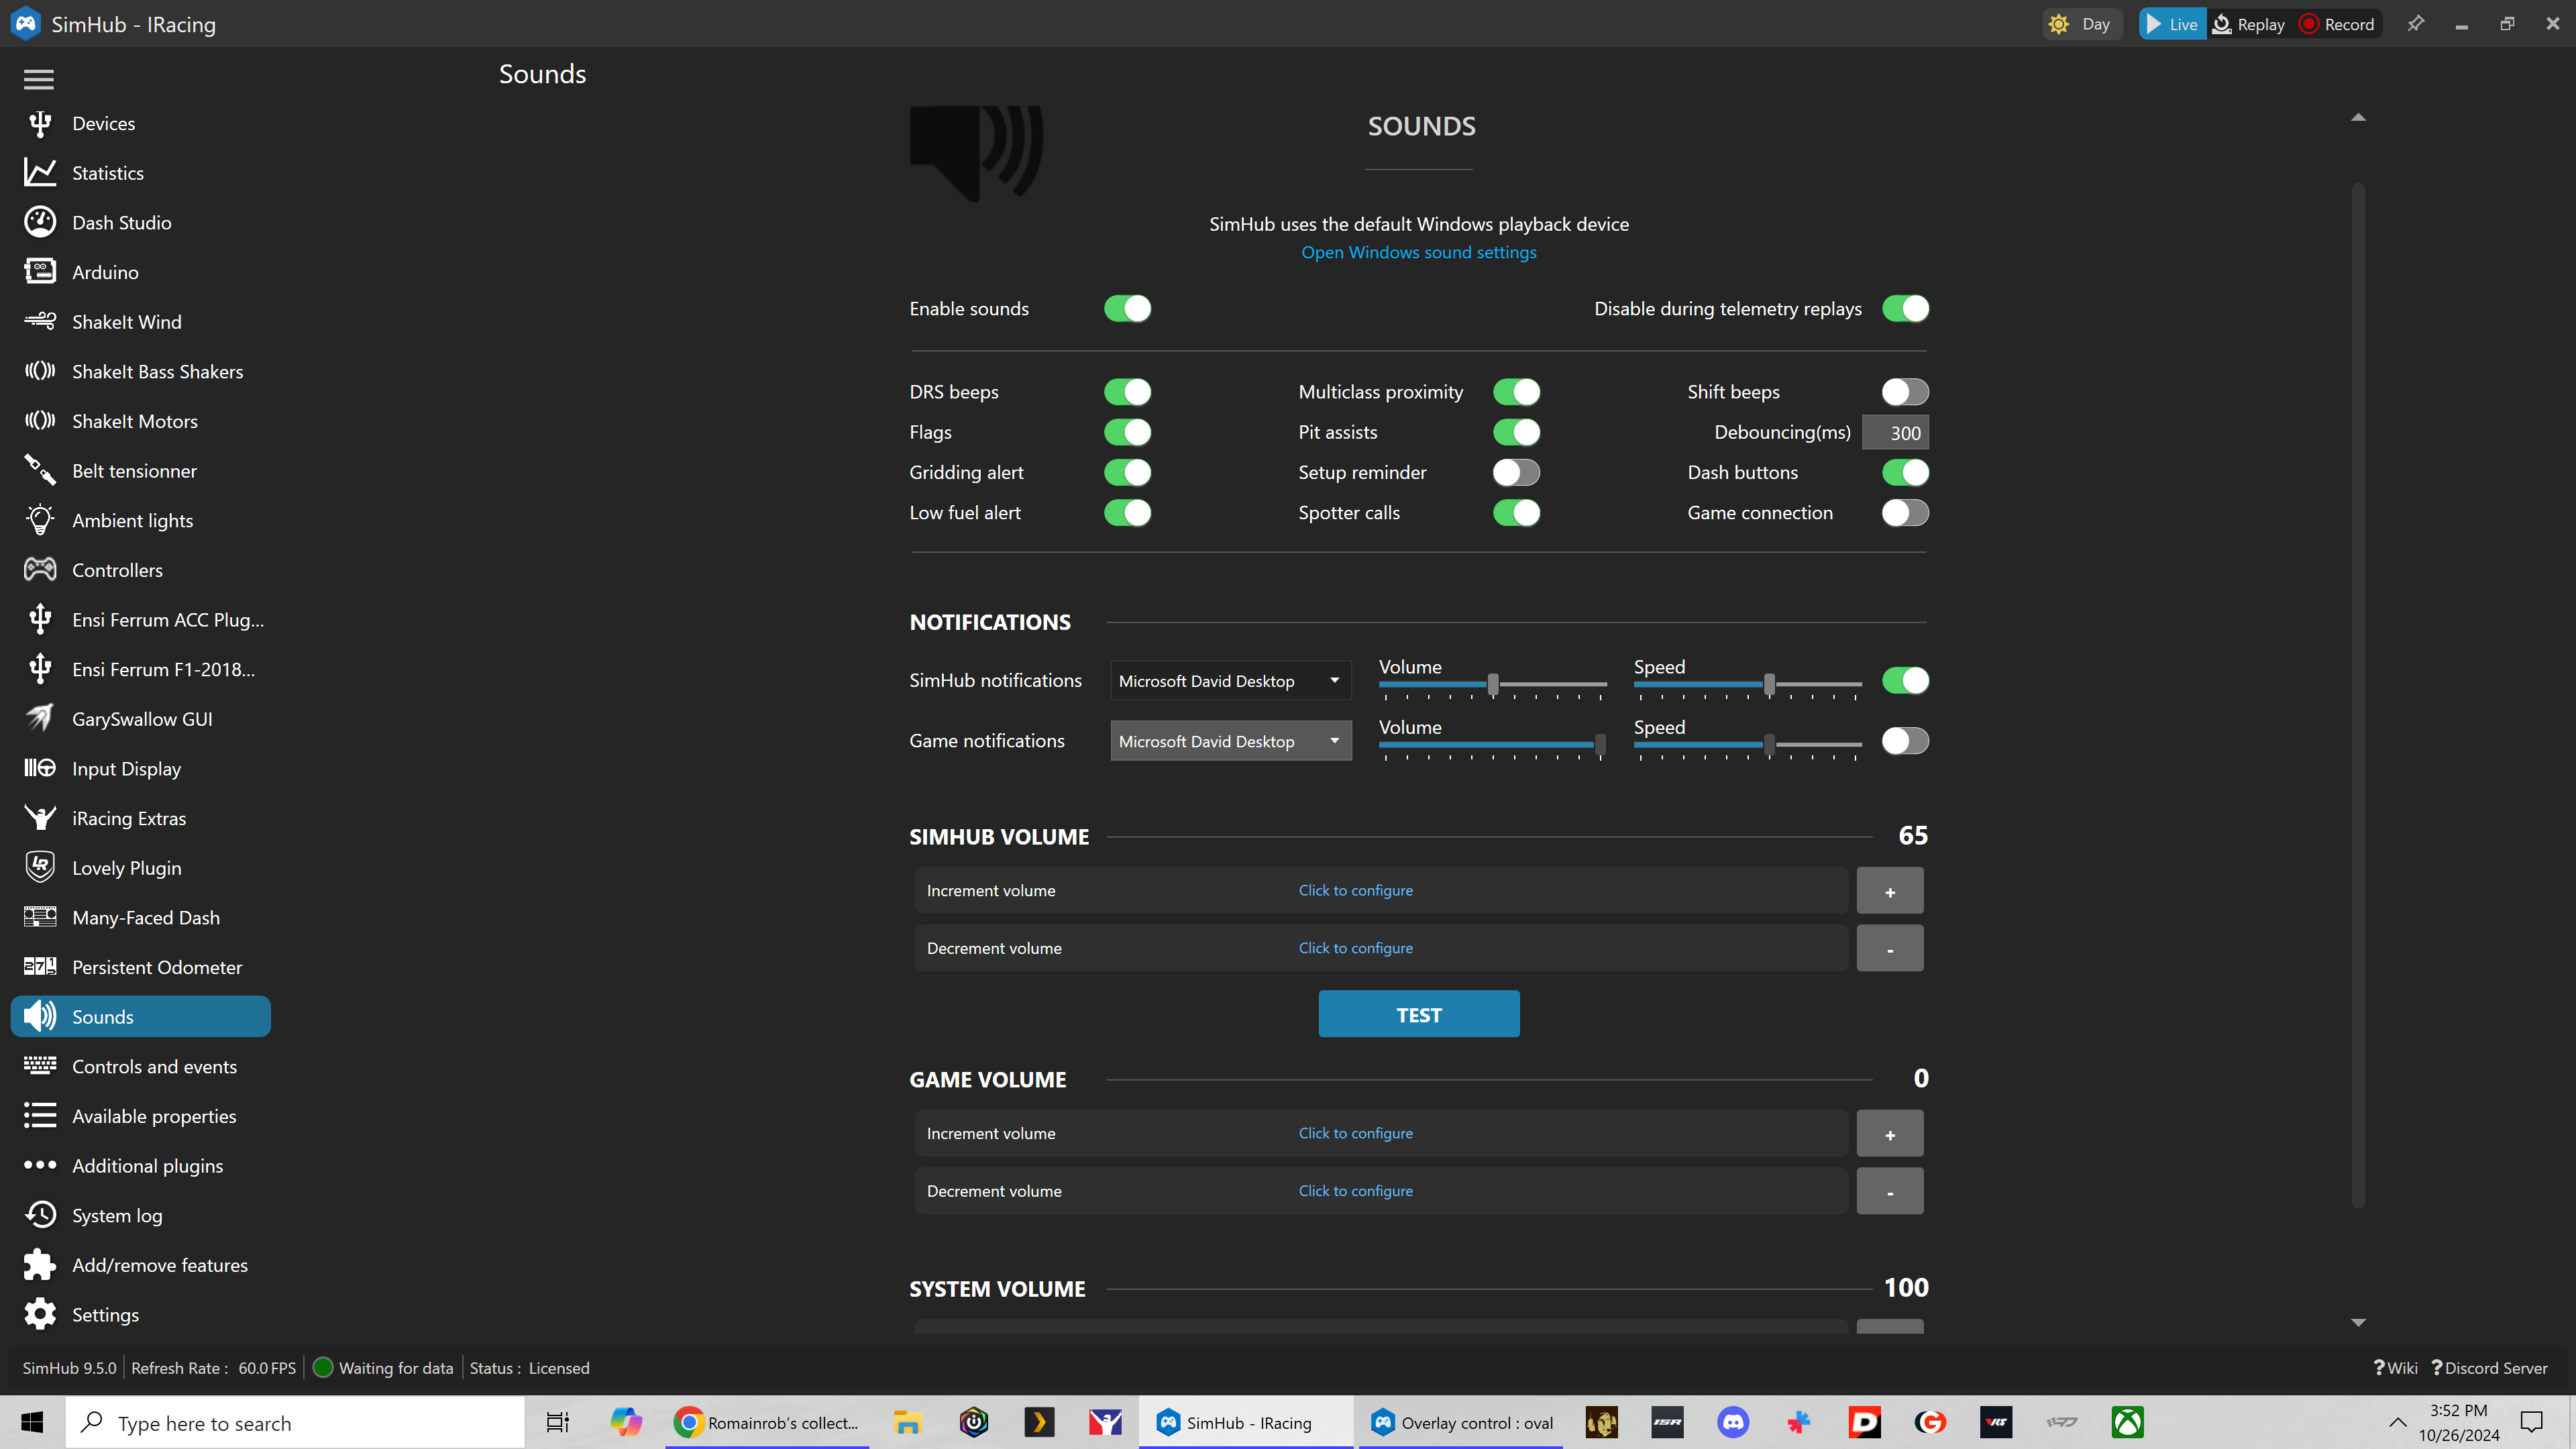2576x1449 pixels.
Task: Click the Available properties list icon
Action: click(x=40, y=1116)
